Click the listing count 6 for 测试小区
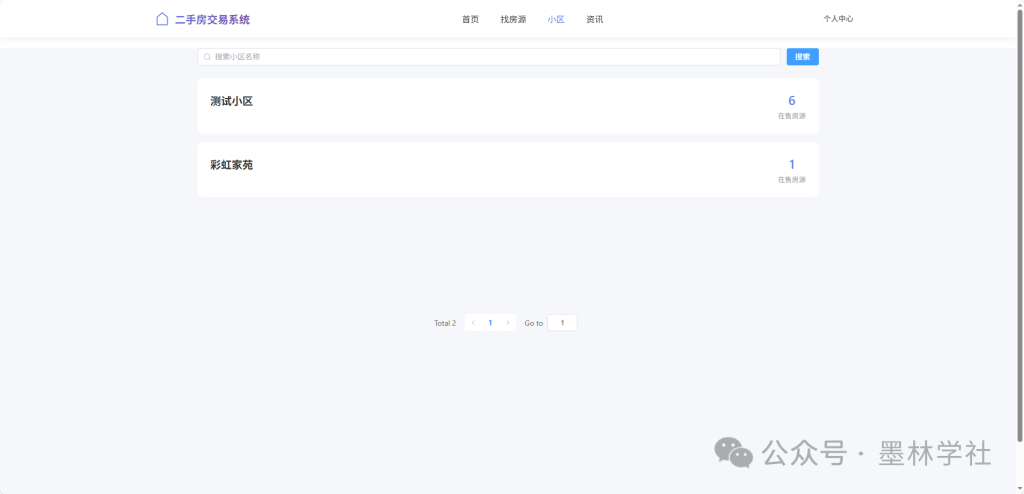 pos(791,101)
